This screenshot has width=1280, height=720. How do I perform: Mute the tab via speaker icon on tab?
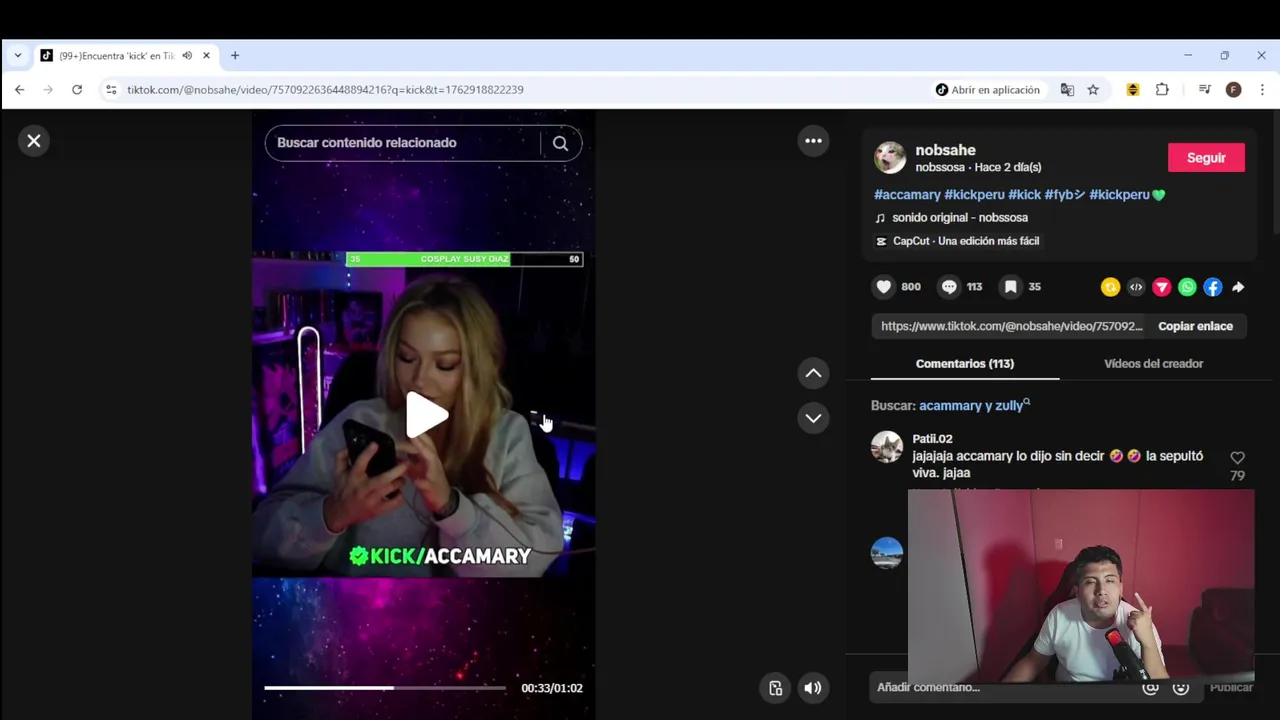click(x=187, y=56)
